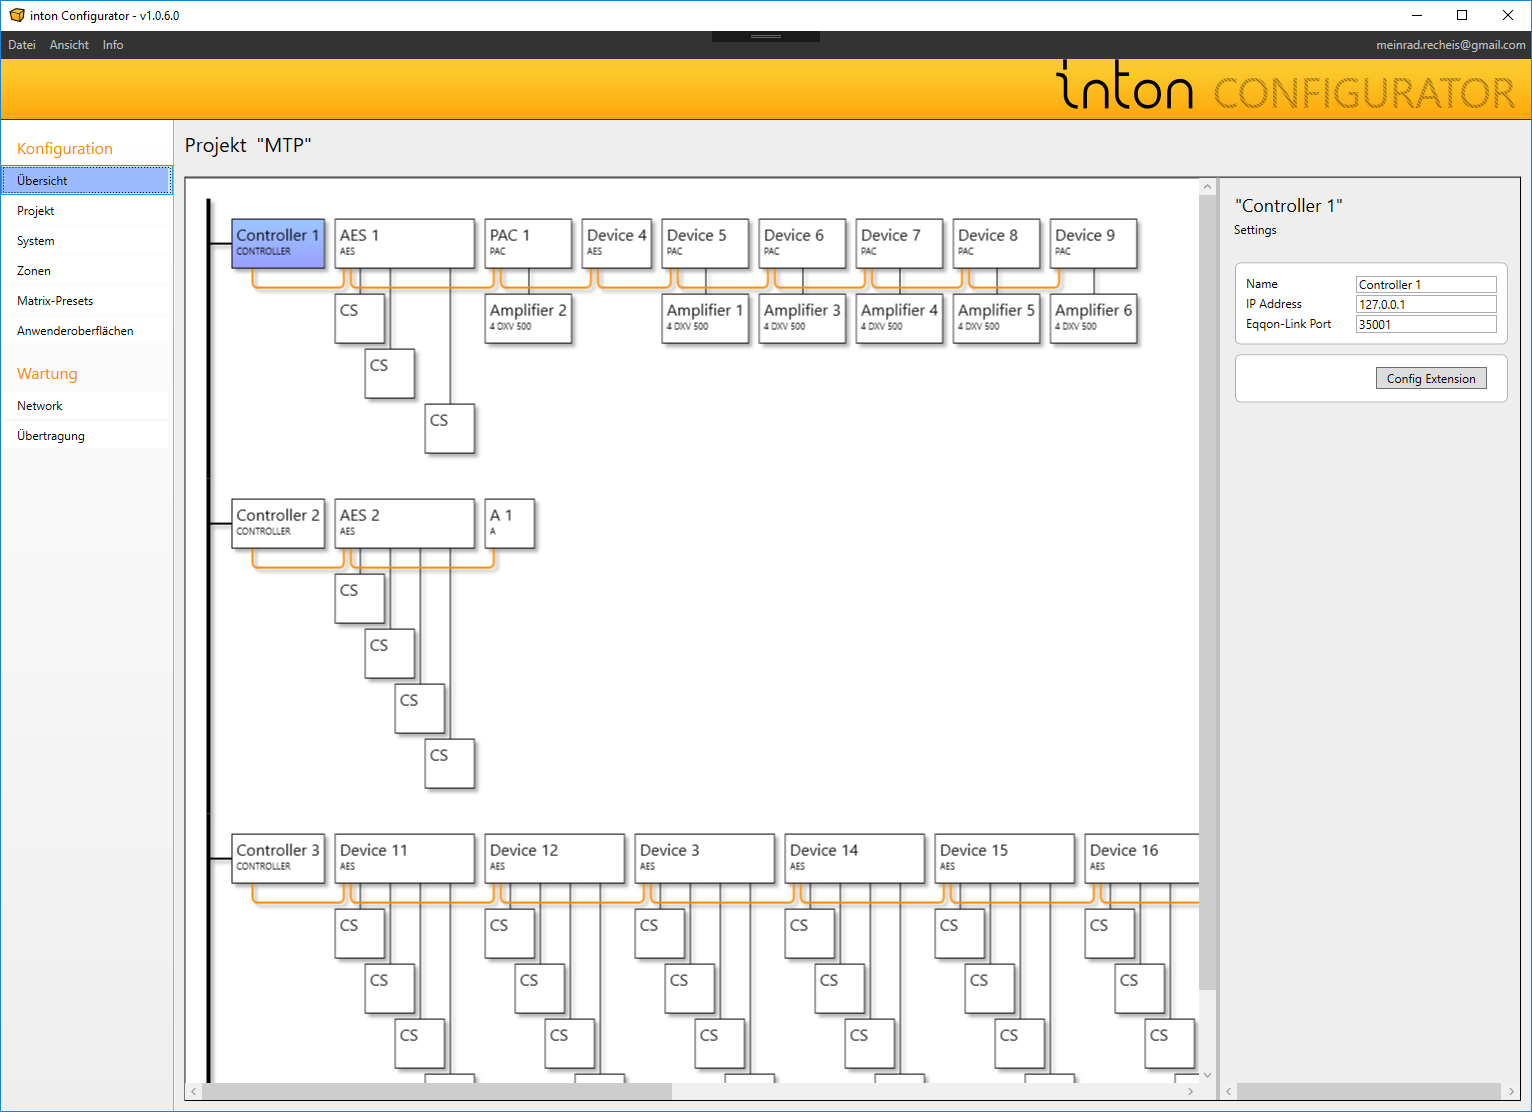Screen dimensions: 1532x1112
Task: Select the first CS node under Device 14
Action: (x=809, y=933)
